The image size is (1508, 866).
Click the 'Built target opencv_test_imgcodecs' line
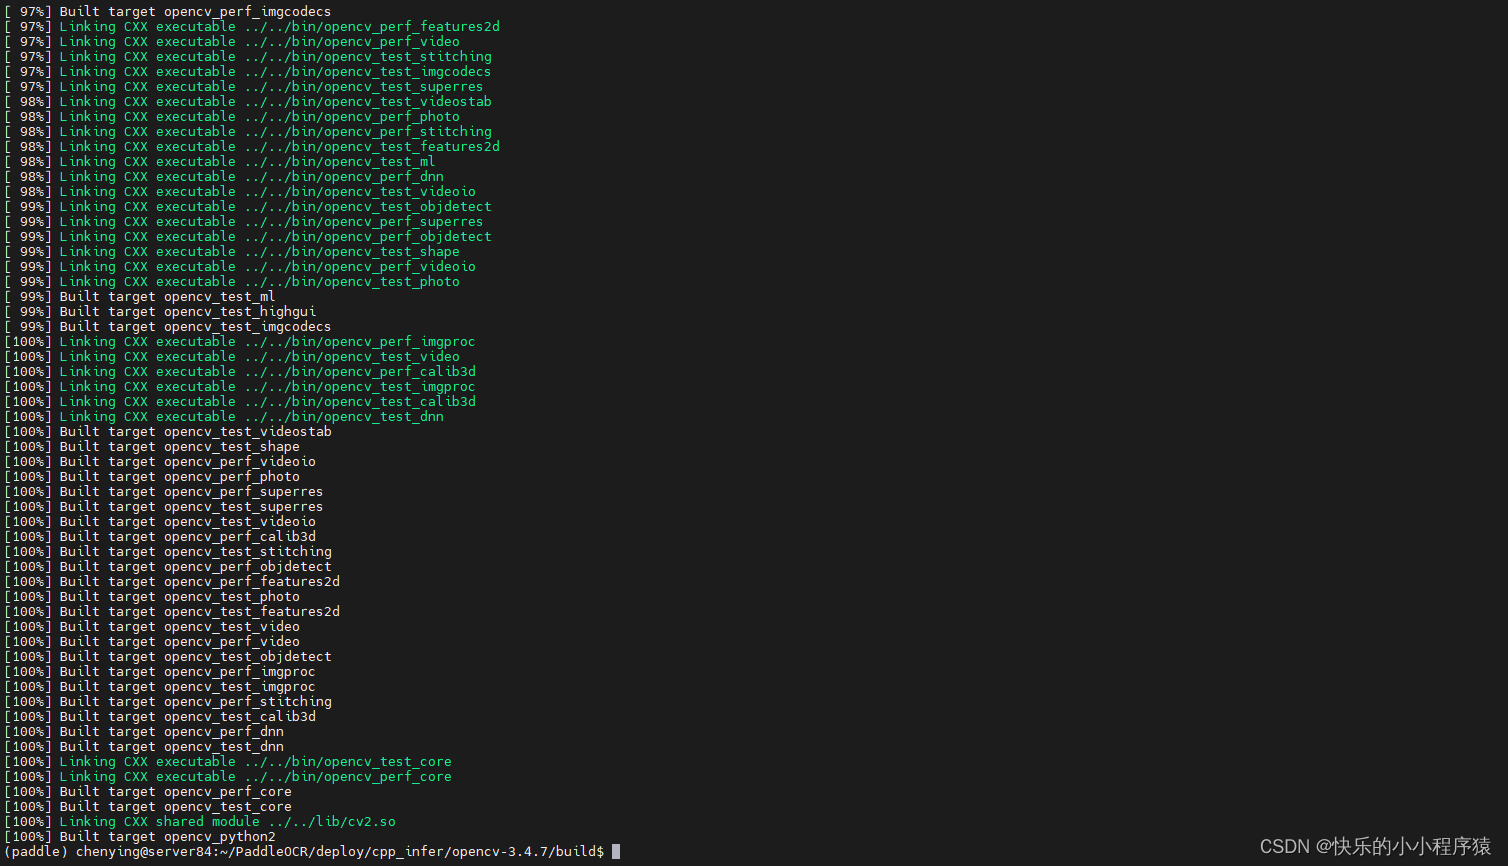(x=168, y=327)
